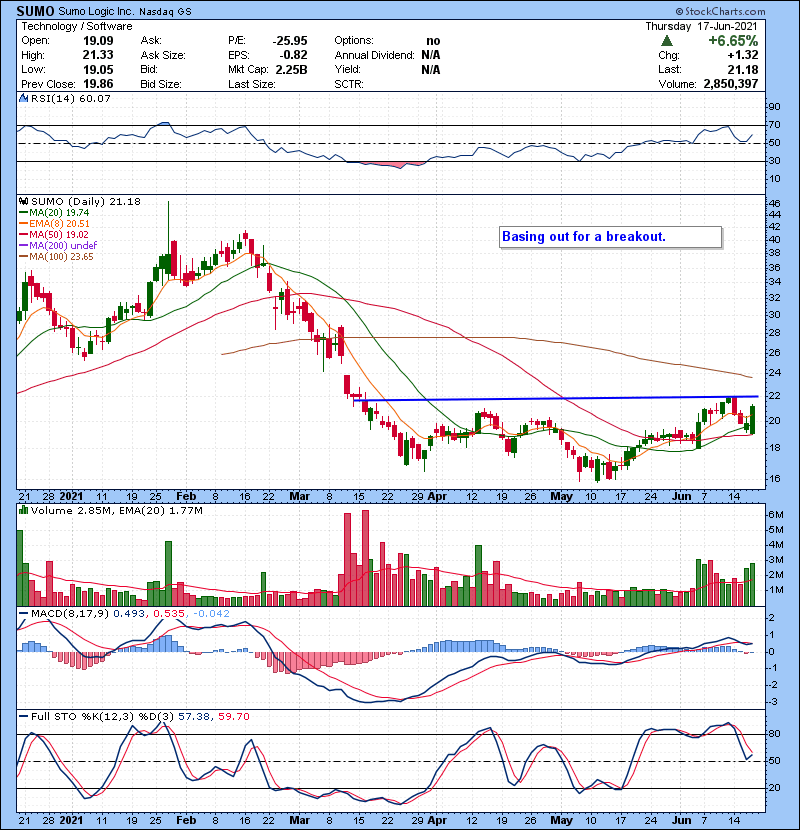This screenshot has height=830, width=800.
Task: Click the MACD signal value 0.535
Action: click(x=169, y=613)
